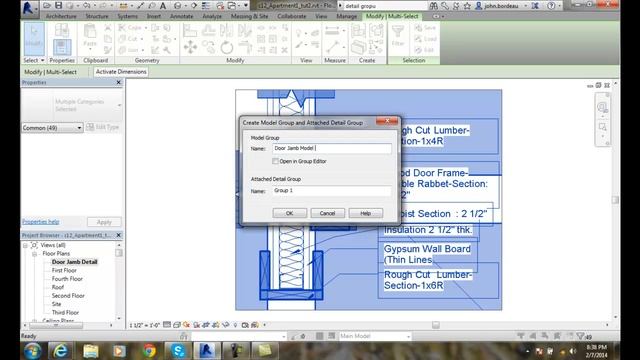Click the Measure between two references icon

tap(332, 30)
